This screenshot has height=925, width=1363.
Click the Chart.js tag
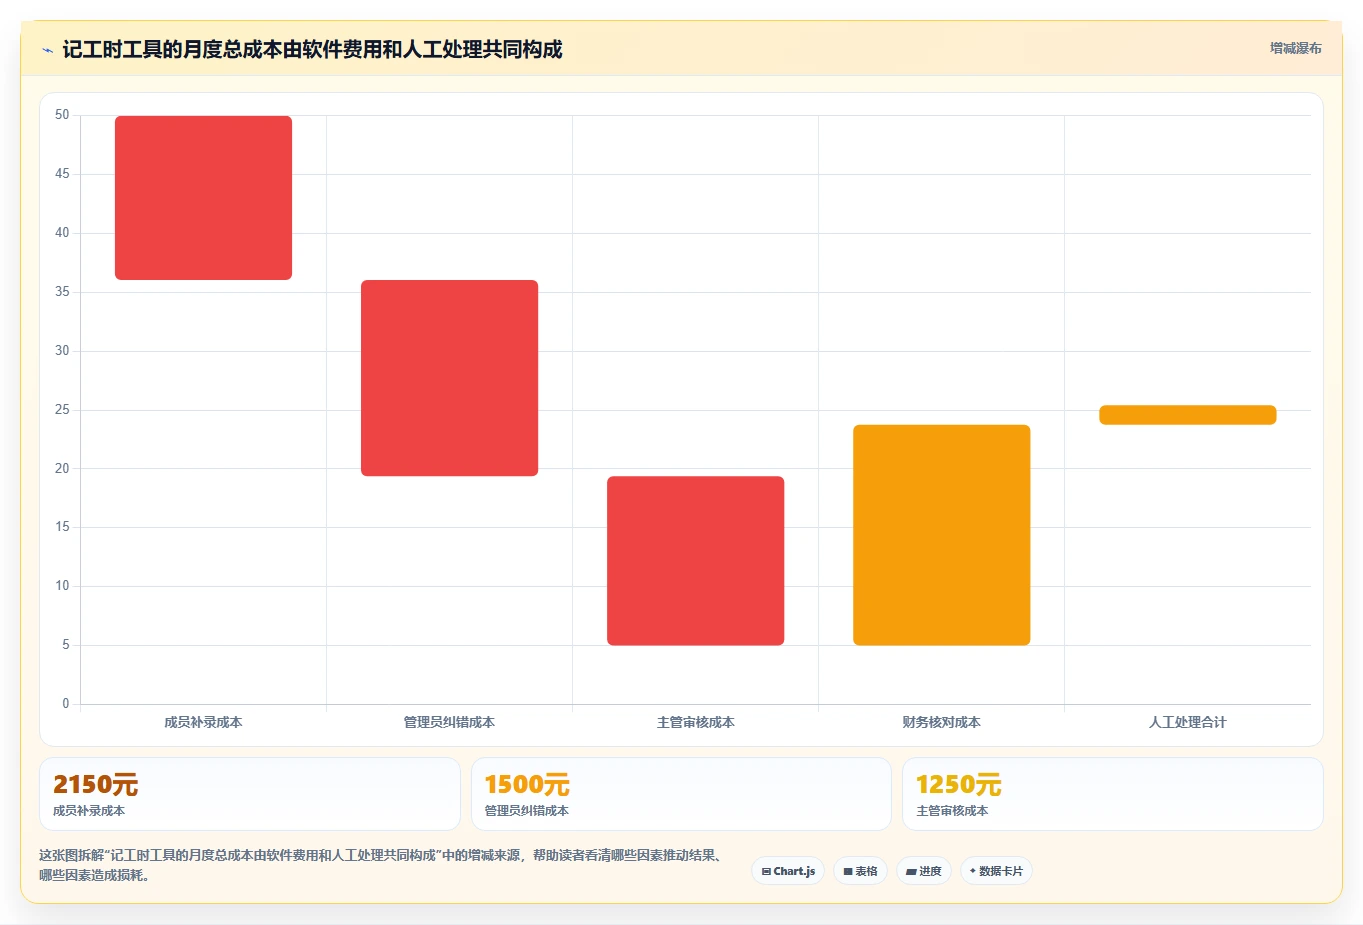point(788,871)
